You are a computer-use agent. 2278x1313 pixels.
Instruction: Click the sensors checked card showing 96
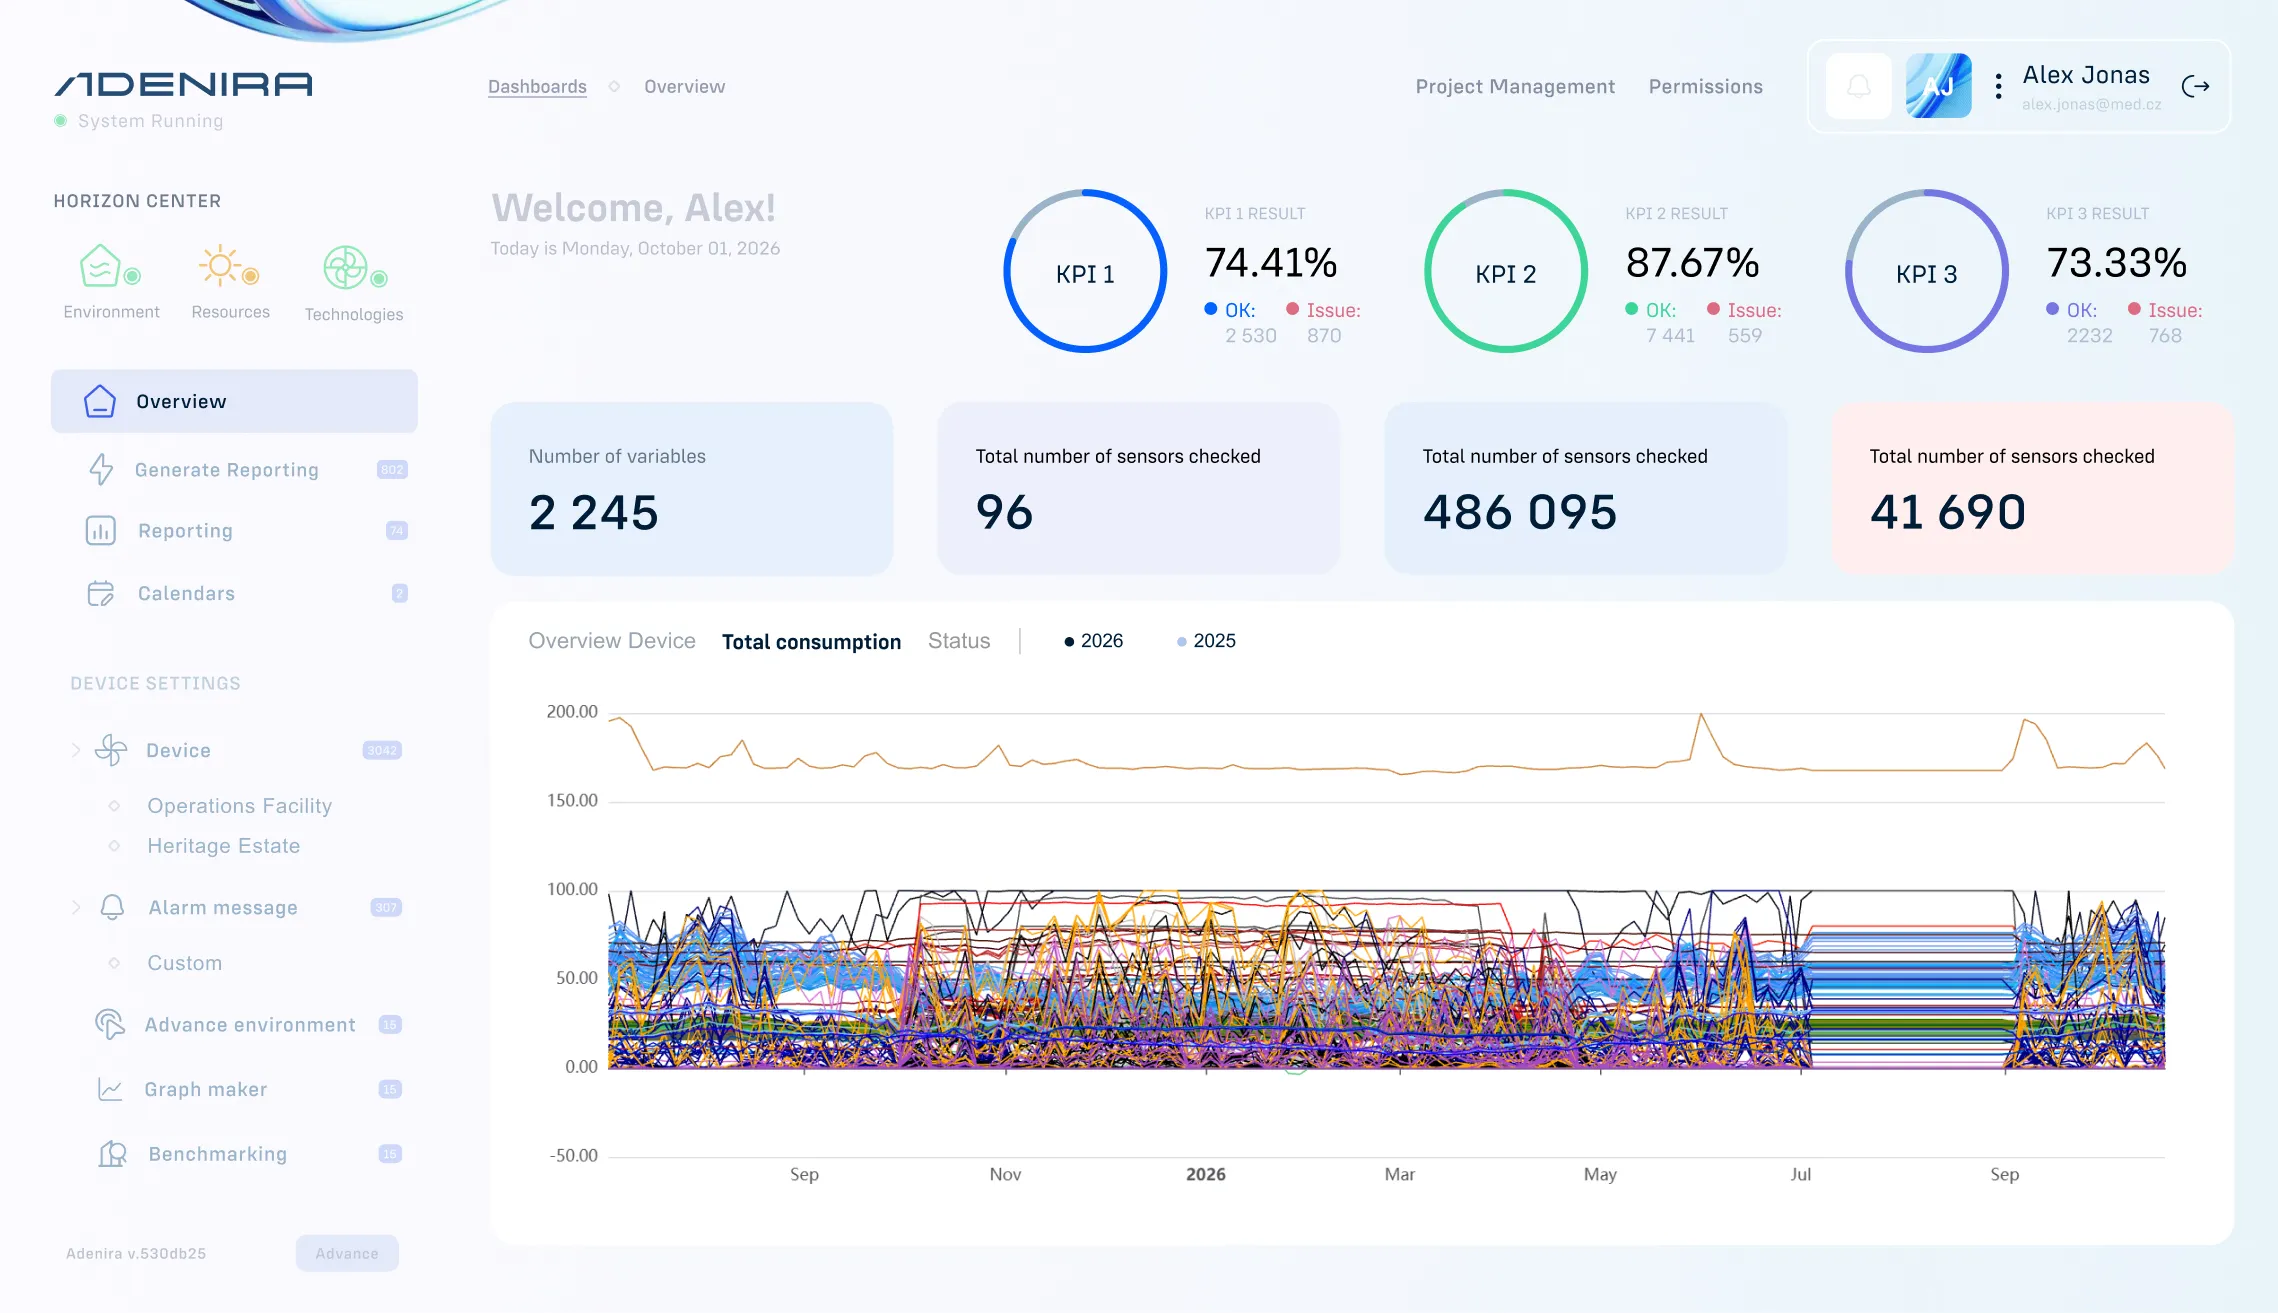[x=1138, y=488]
